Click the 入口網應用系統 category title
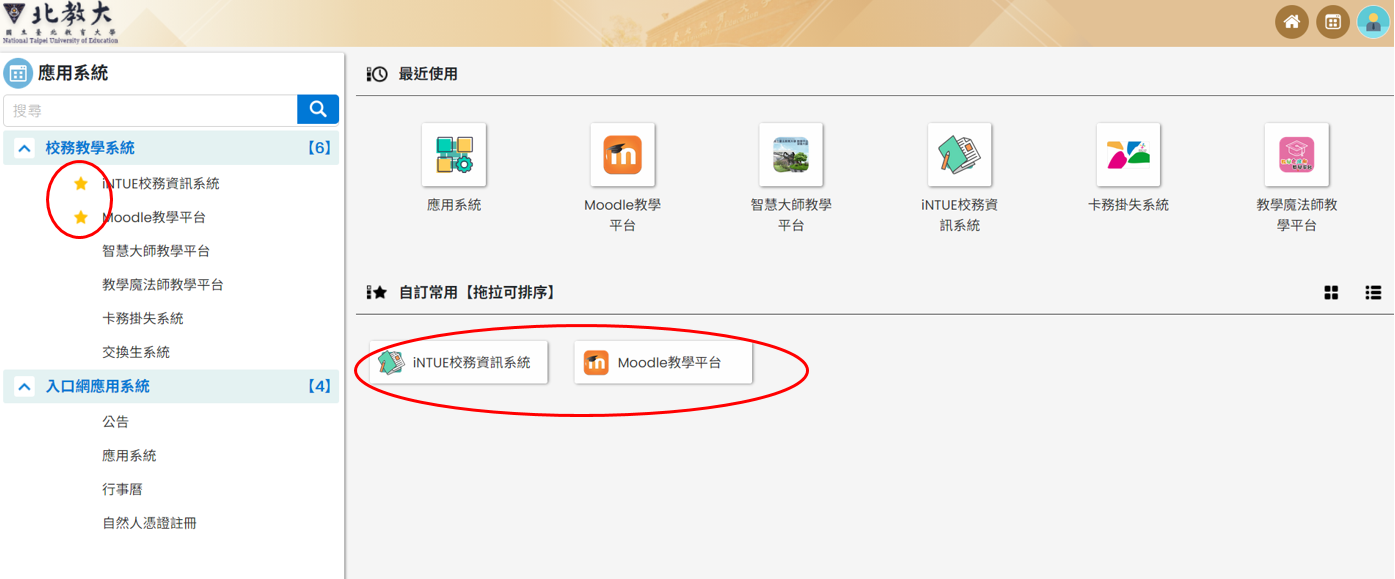 [x=98, y=387]
